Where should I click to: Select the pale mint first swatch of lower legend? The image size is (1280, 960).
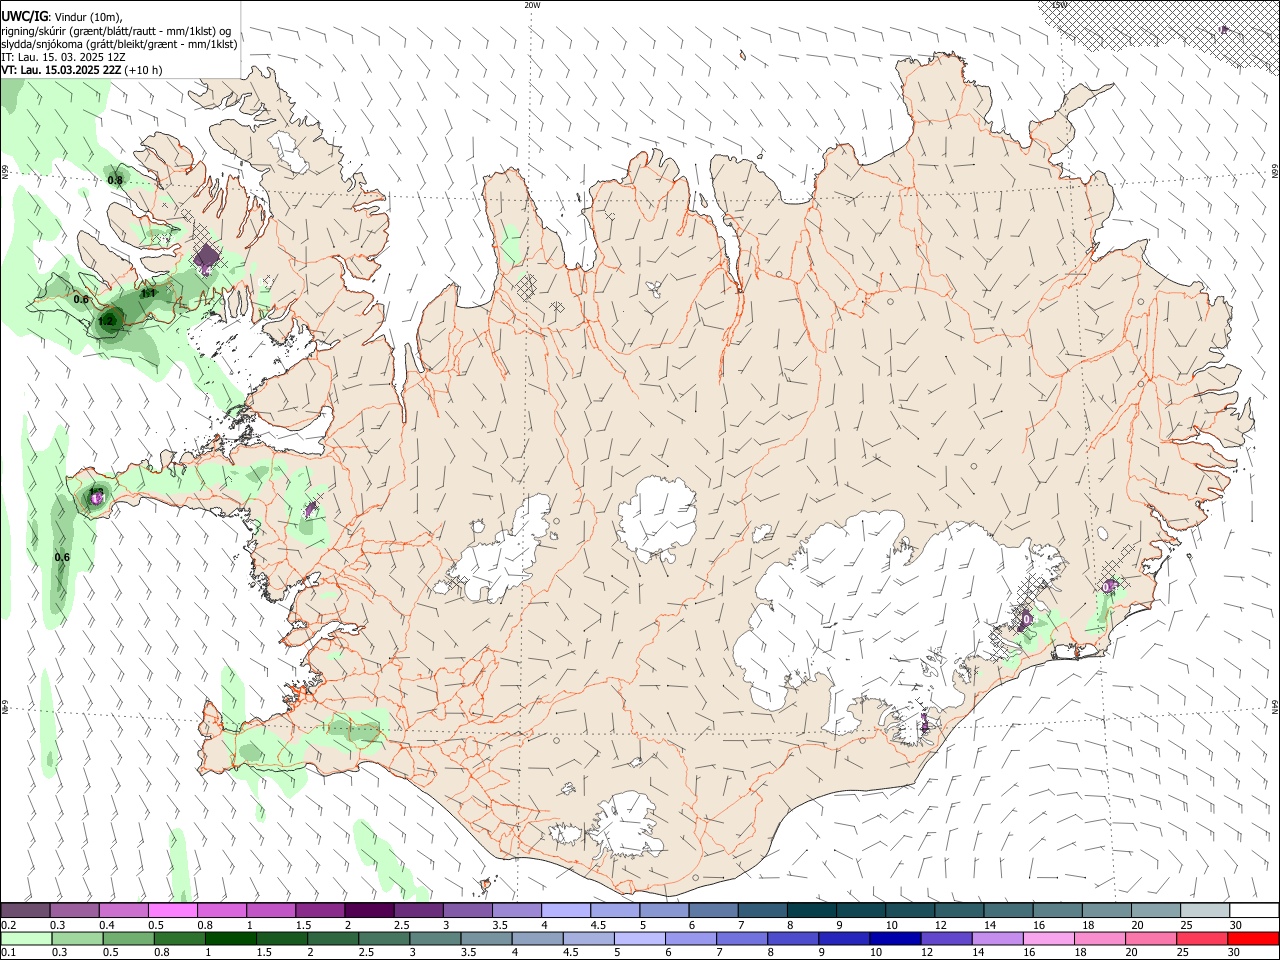click(x=25, y=939)
